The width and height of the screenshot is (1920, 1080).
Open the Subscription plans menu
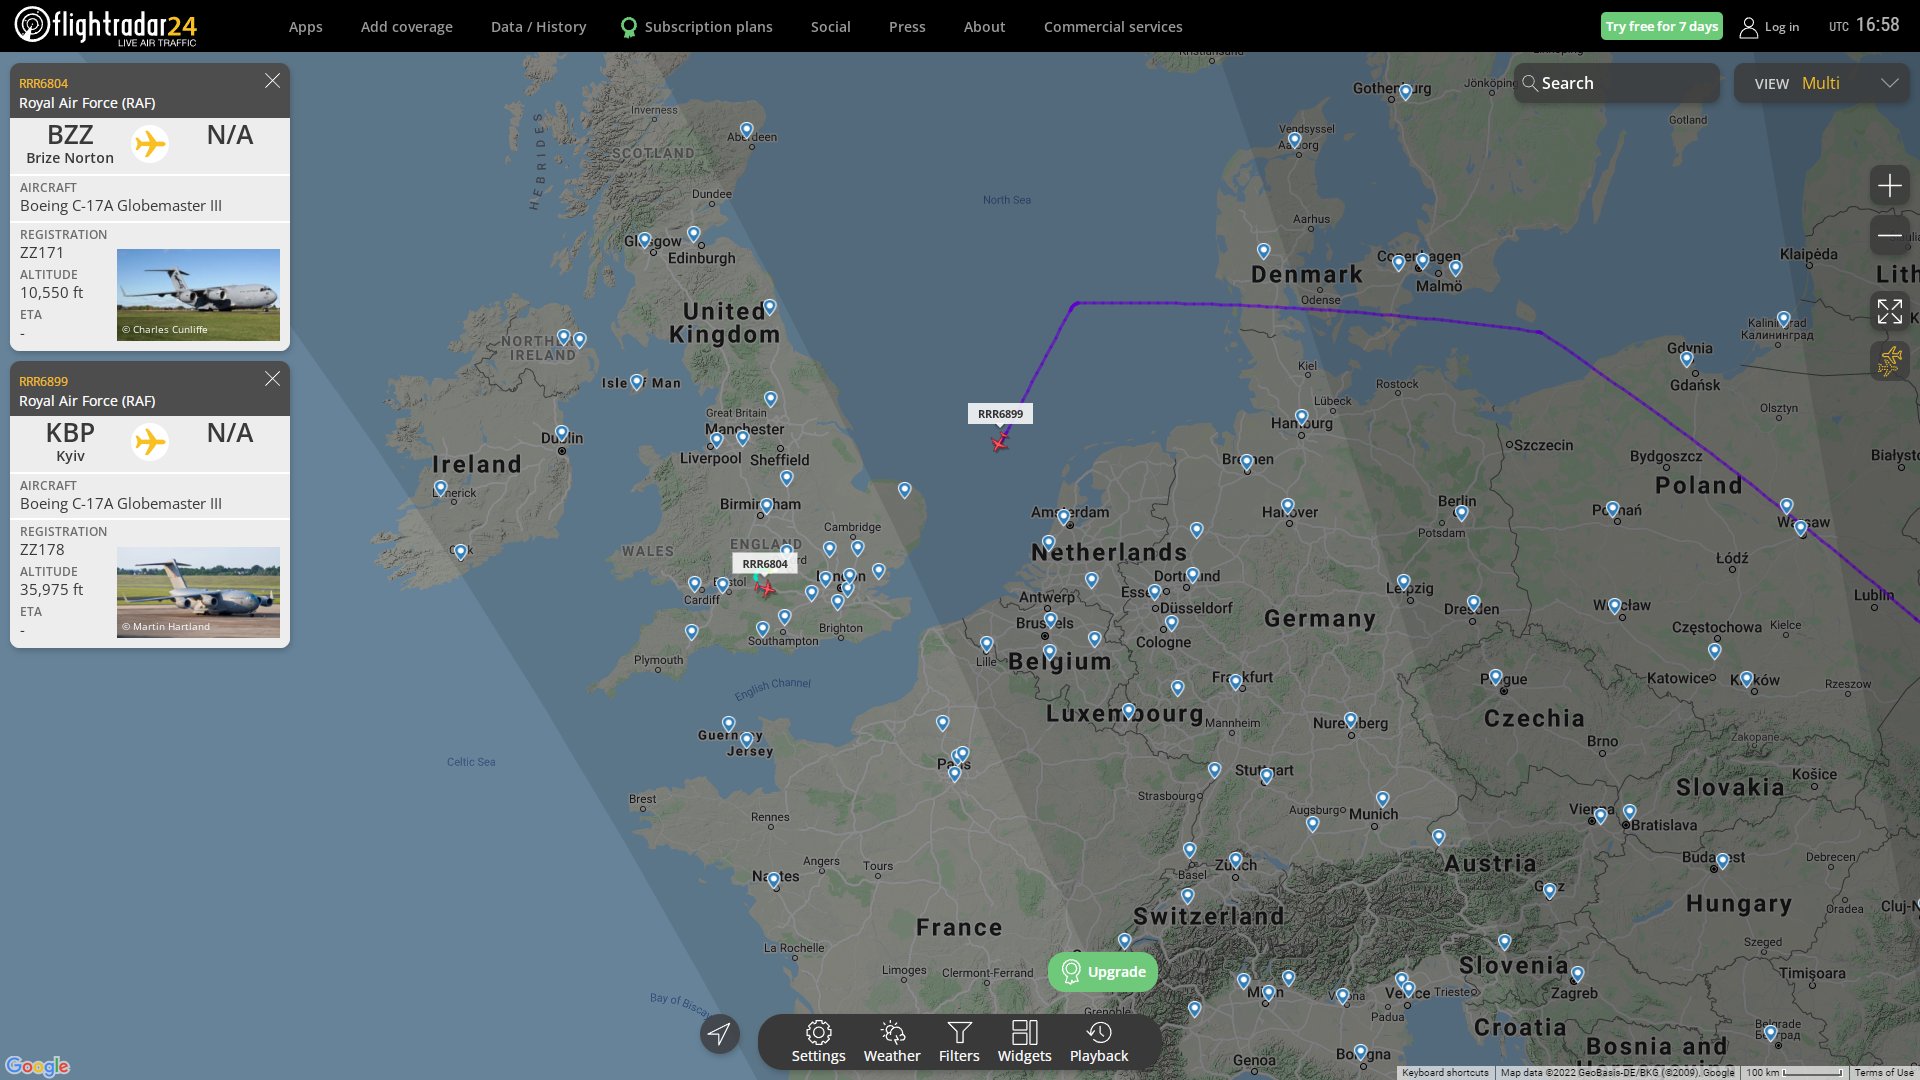[x=696, y=27]
